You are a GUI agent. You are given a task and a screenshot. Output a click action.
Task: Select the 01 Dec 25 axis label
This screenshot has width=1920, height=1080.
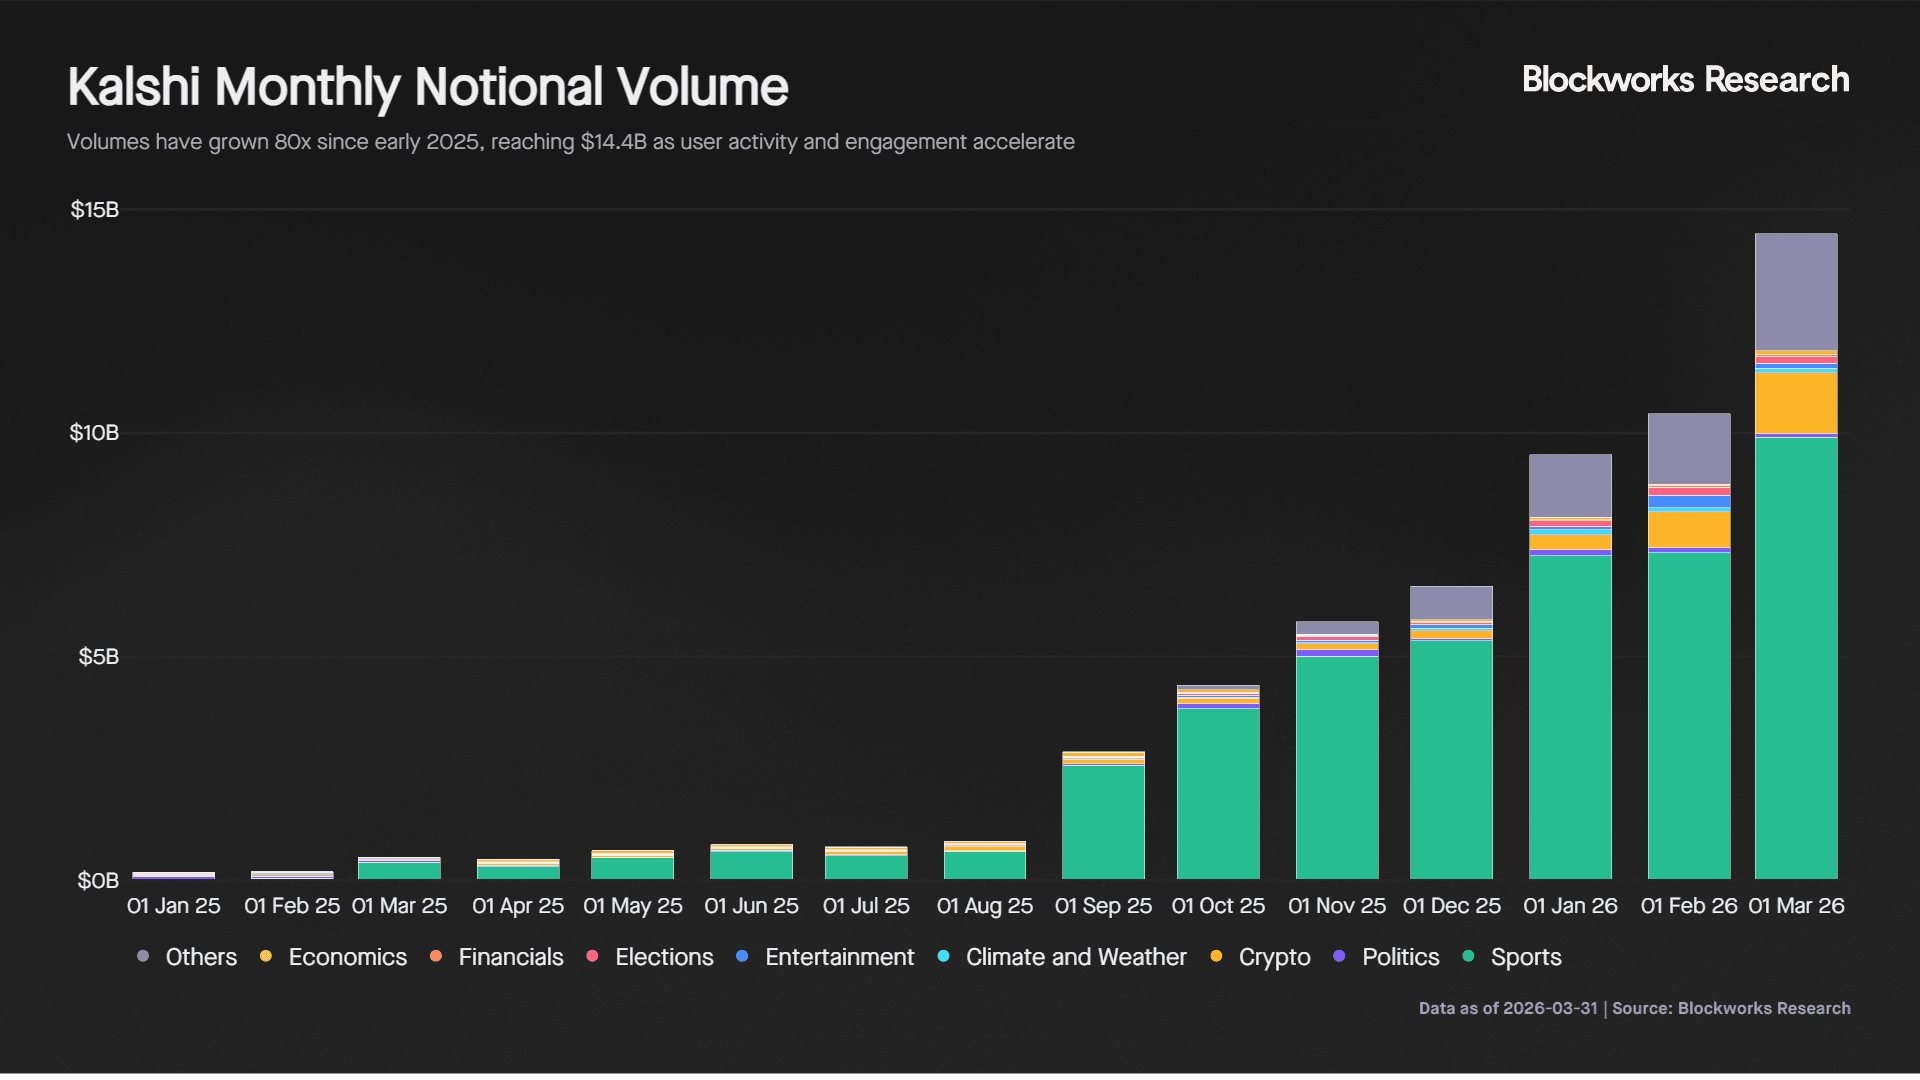click(1452, 905)
